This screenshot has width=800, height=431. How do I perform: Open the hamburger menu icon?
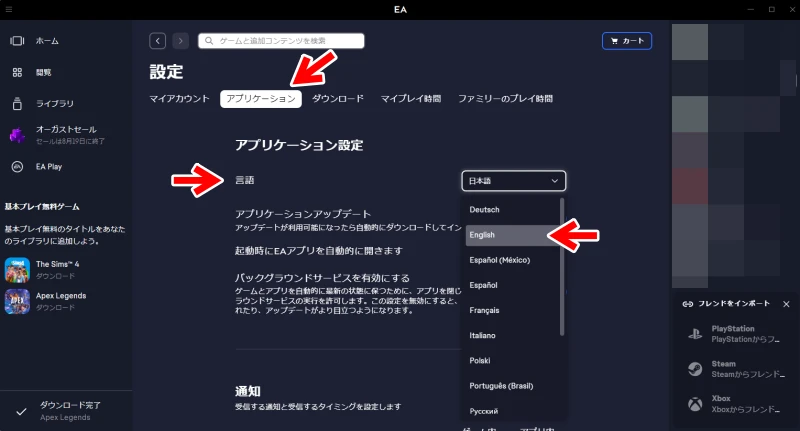pyautogui.click(x=9, y=9)
